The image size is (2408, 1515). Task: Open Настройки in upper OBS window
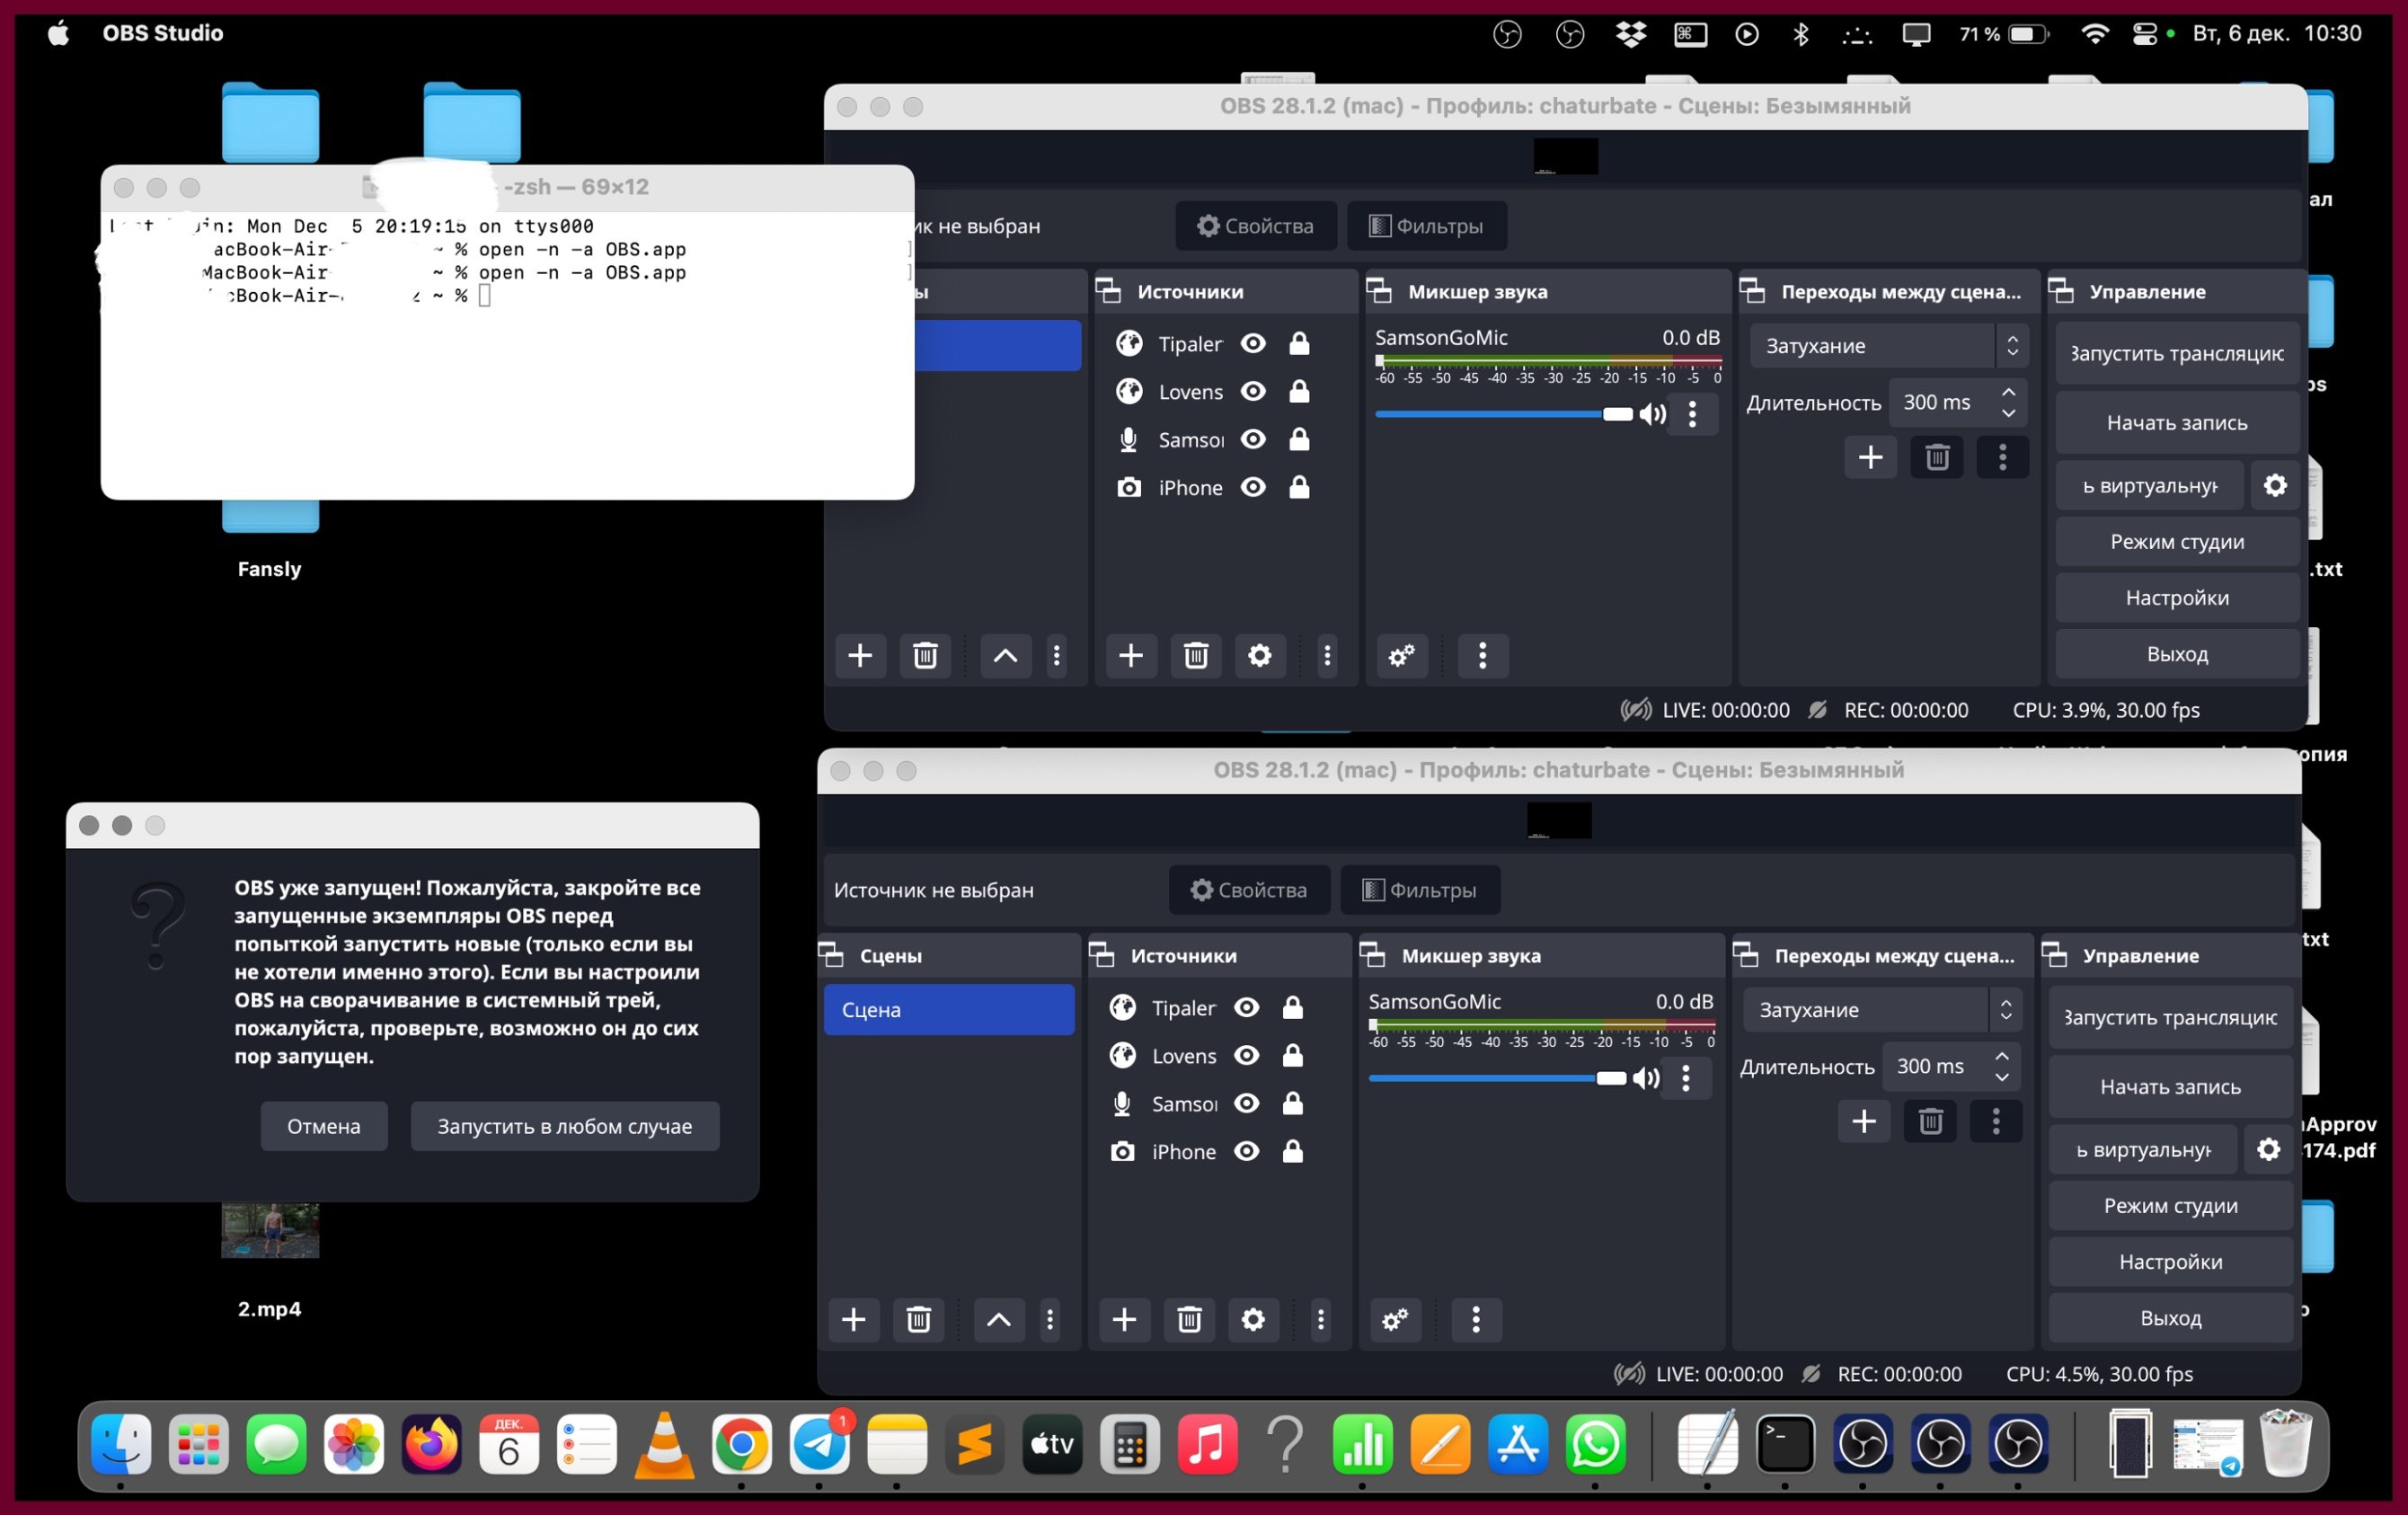(x=2177, y=597)
